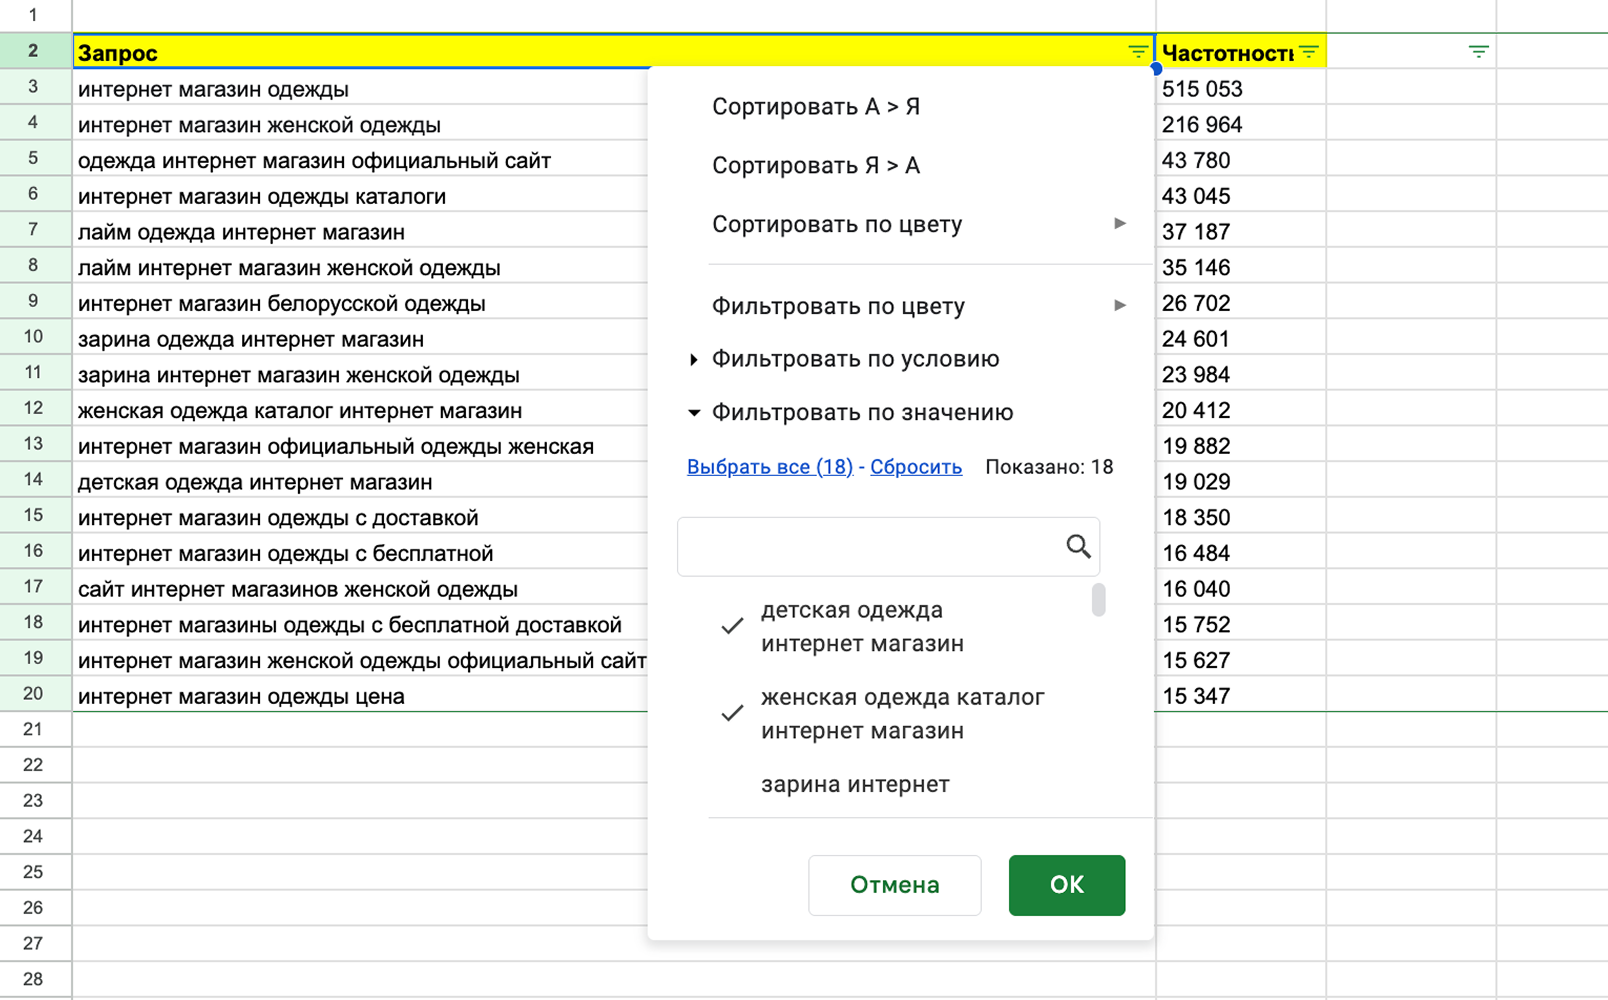Apply the filter with the ОК button

(x=1066, y=885)
